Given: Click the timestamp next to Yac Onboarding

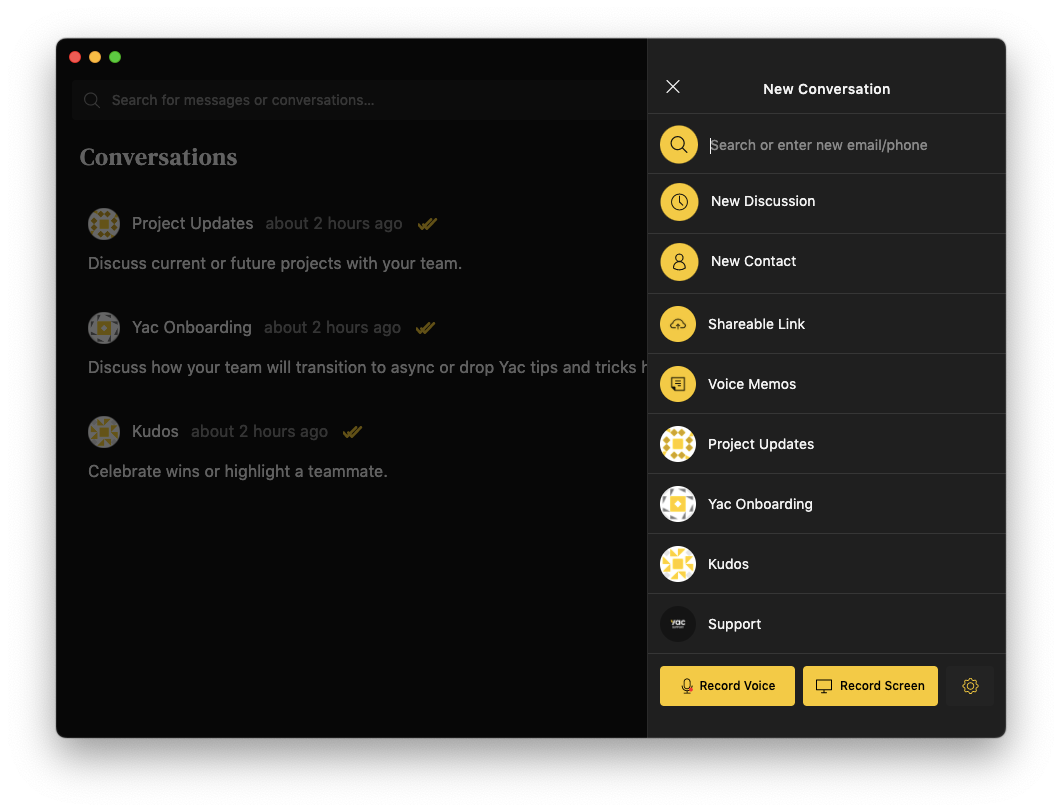Looking at the screenshot, I should point(333,328).
